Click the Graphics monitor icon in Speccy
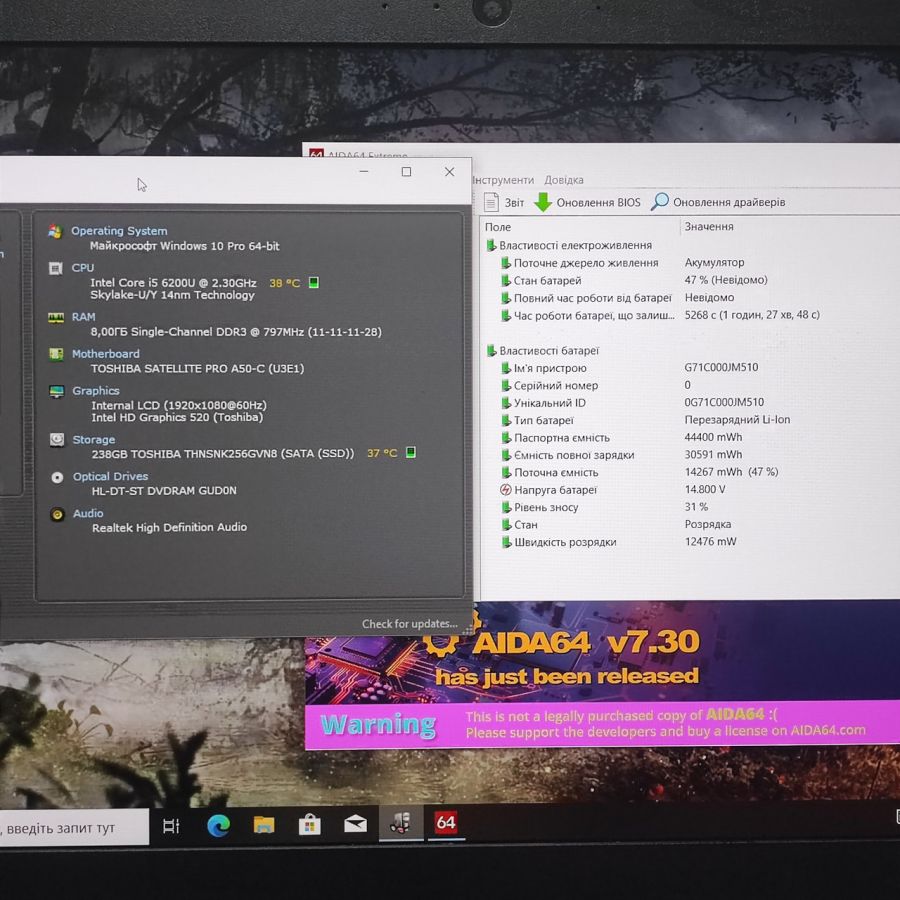 click(x=56, y=391)
